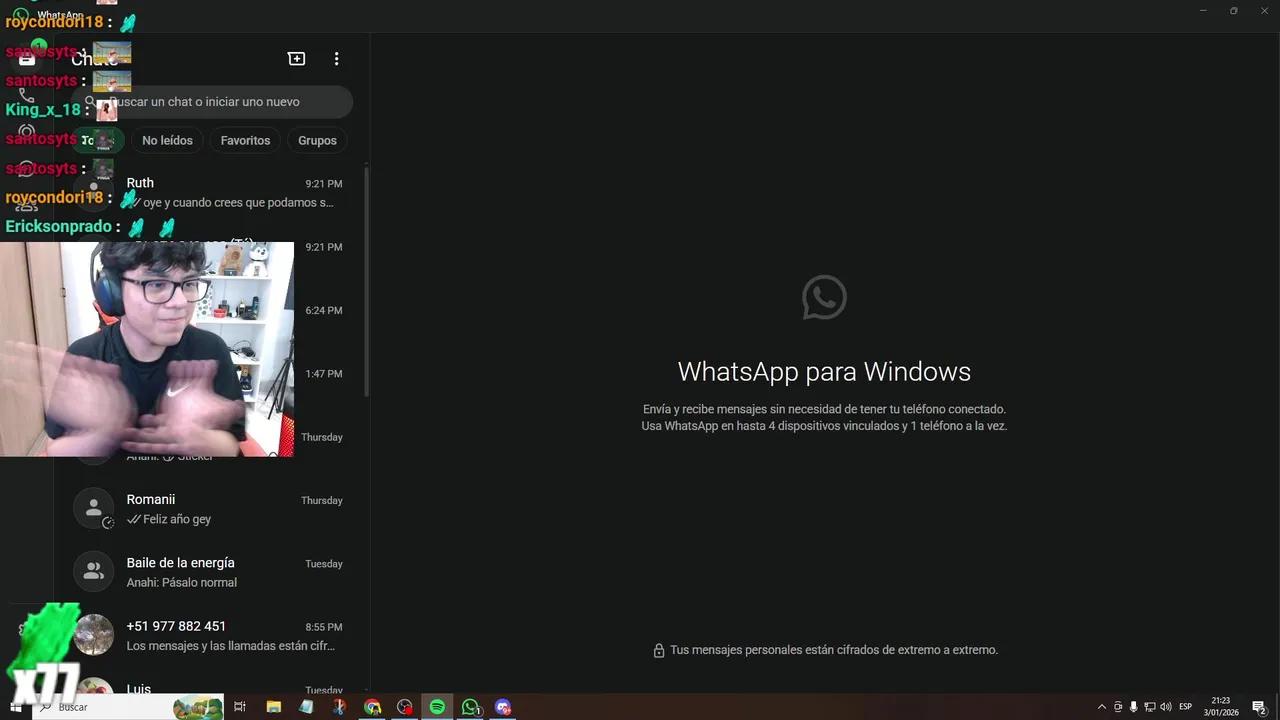The height and width of the screenshot is (720, 1280).
Task: Open Task View from the taskbar
Action: point(240,707)
